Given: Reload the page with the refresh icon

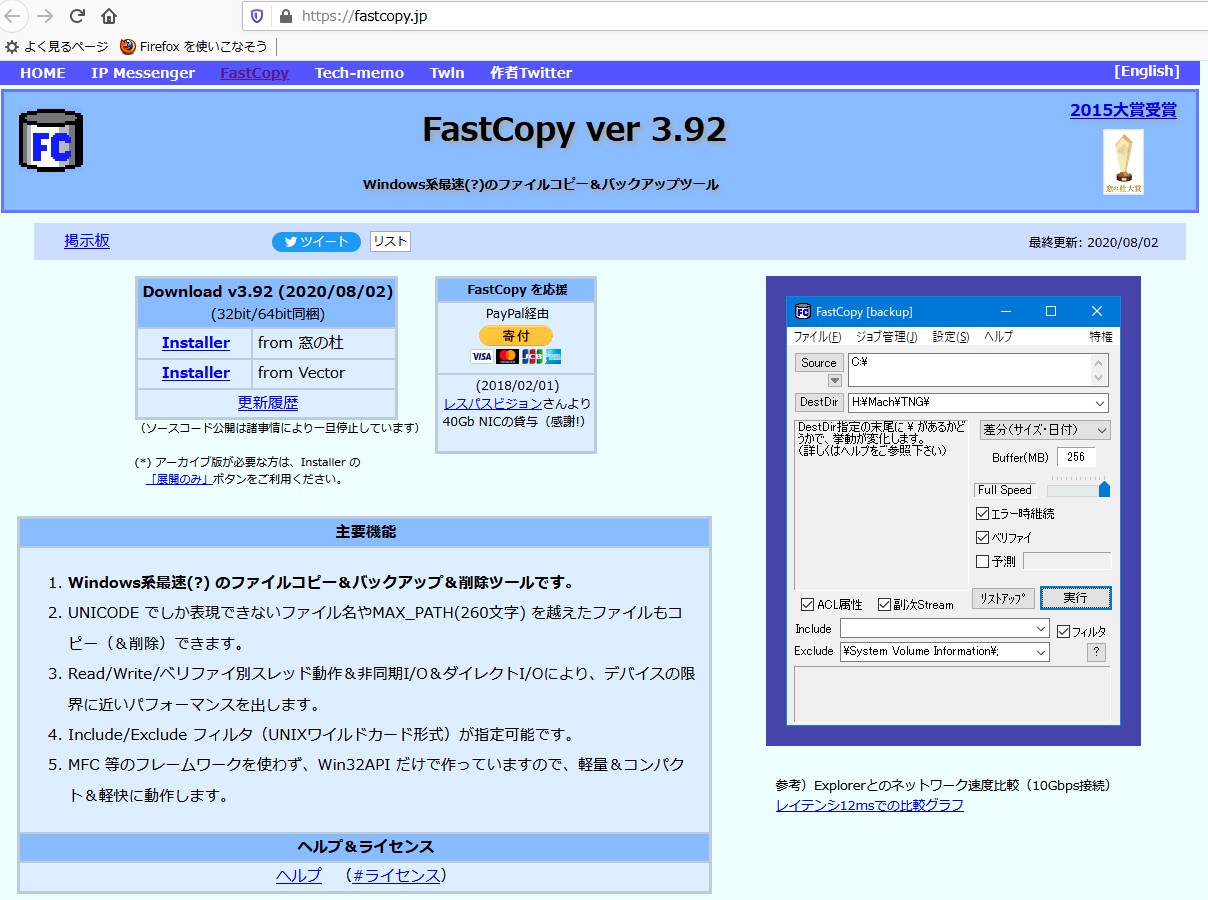Looking at the screenshot, I should [x=77, y=16].
